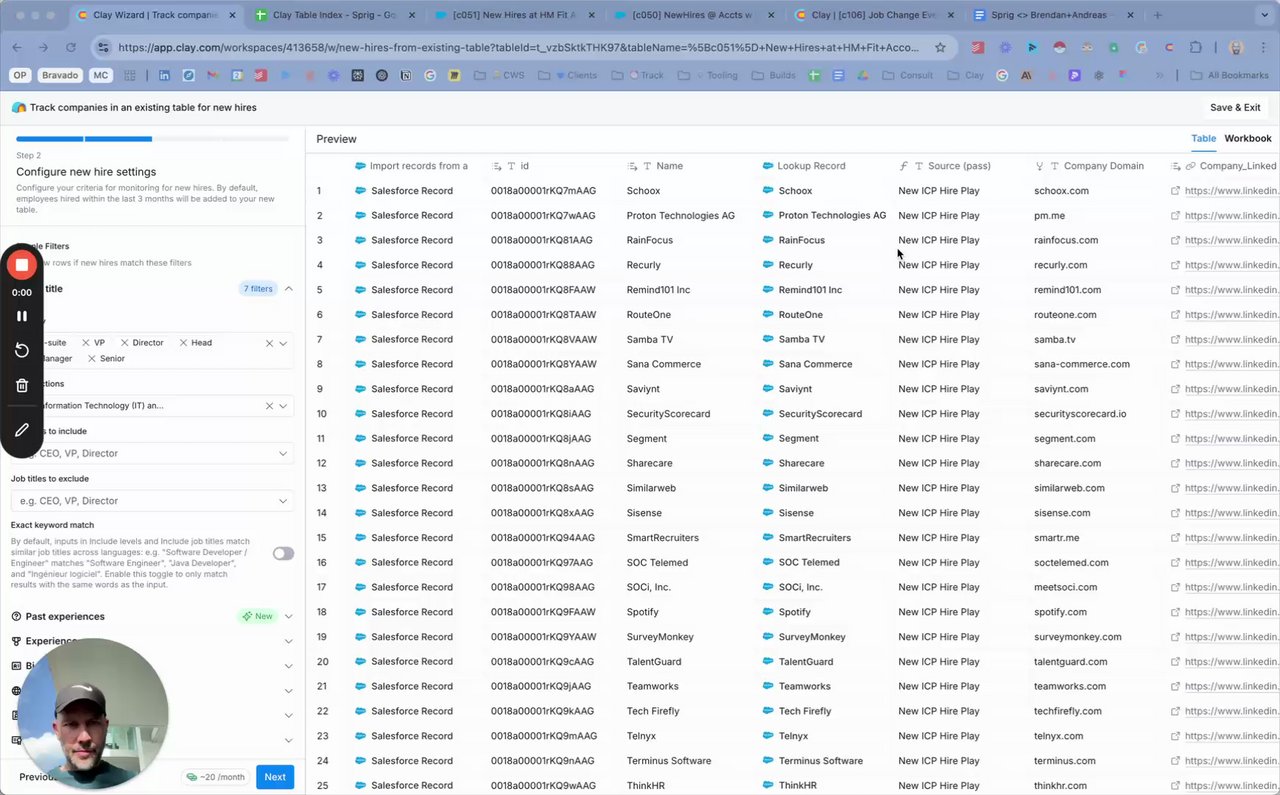Remove the Head seniority tag
This screenshot has height=795, width=1280.
tap(183, 343)
